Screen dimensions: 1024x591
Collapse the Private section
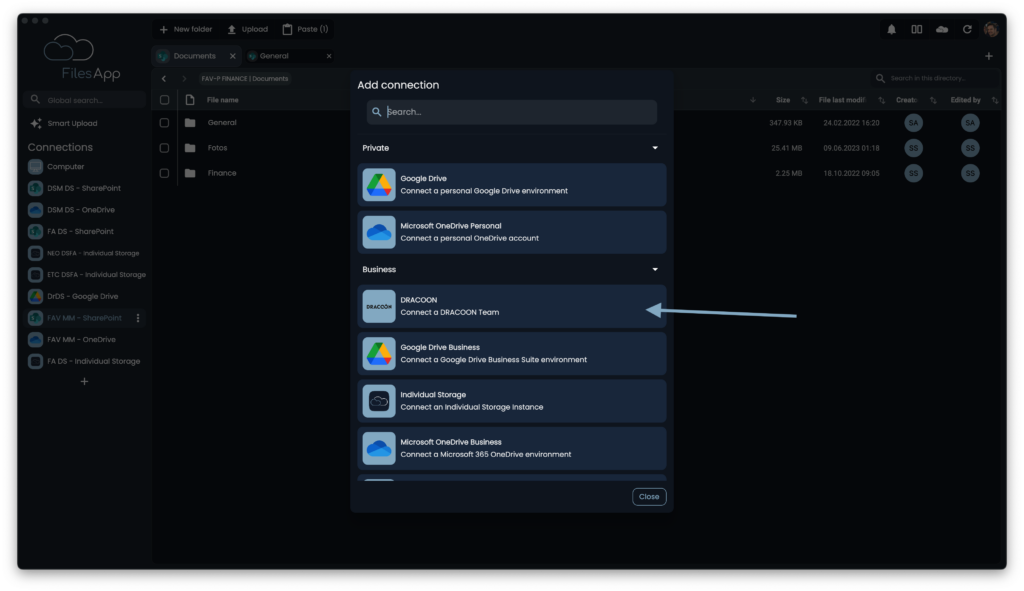point(655,148)
